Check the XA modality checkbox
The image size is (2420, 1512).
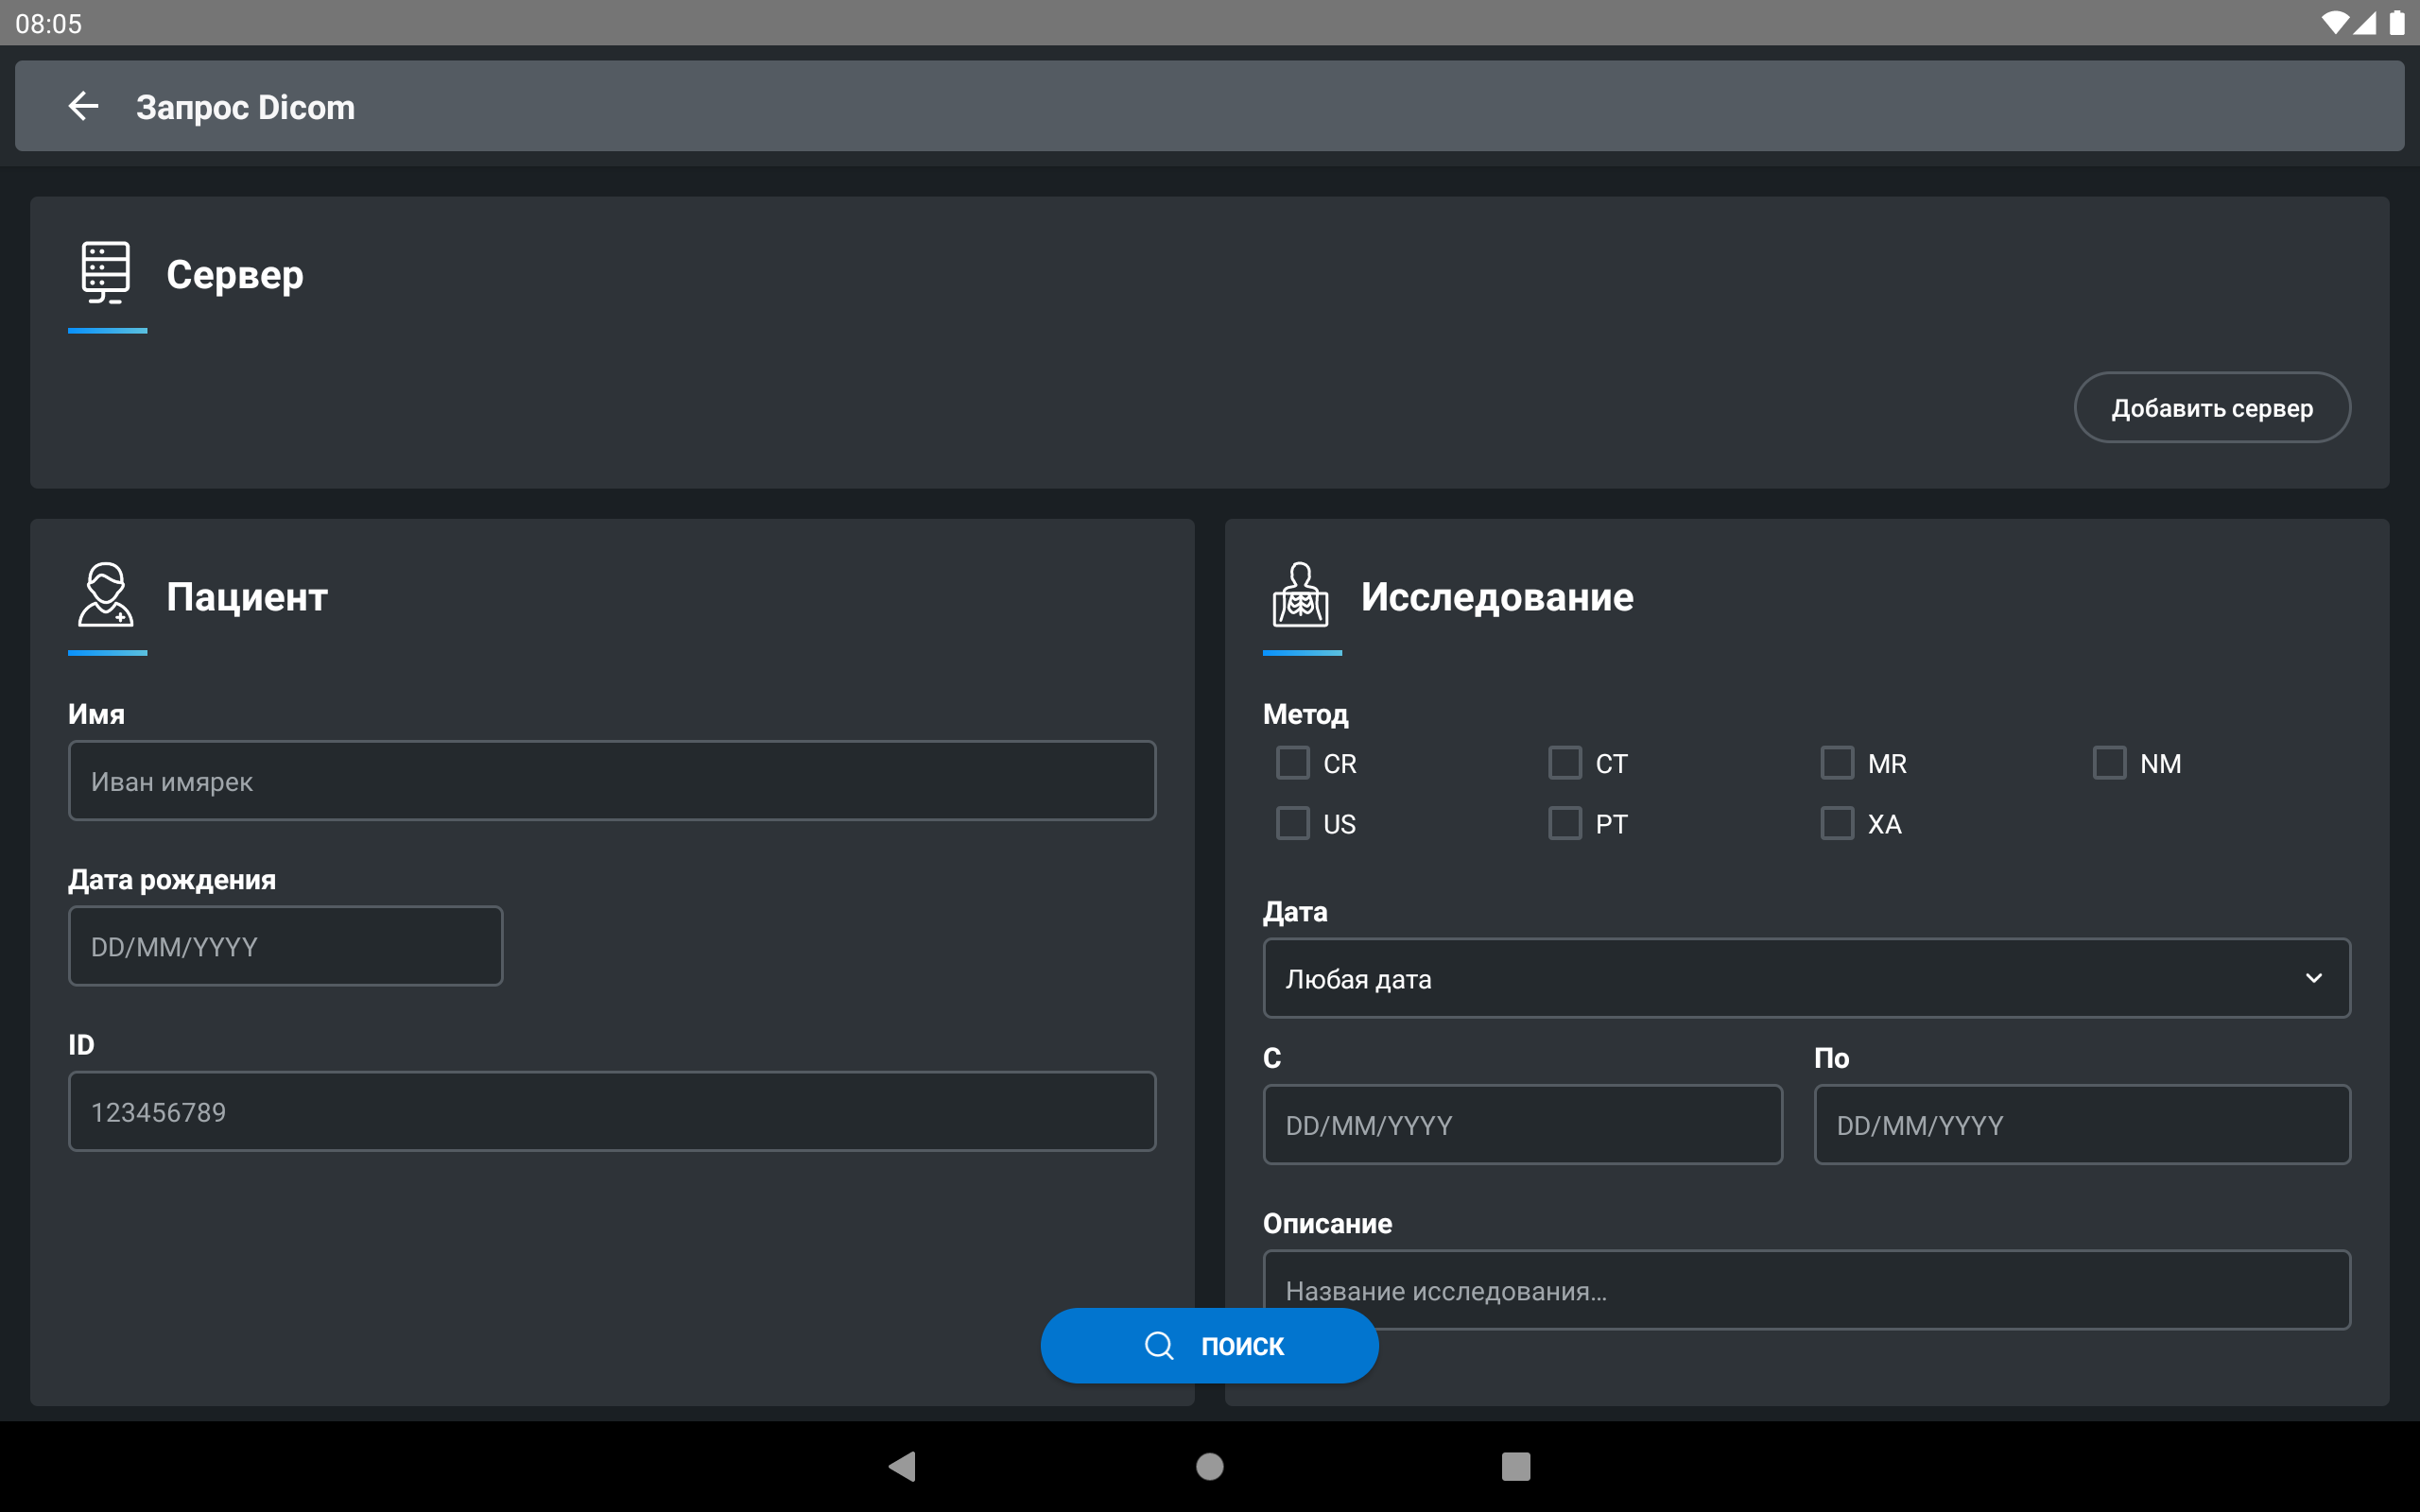click(x=1837, y=823)
